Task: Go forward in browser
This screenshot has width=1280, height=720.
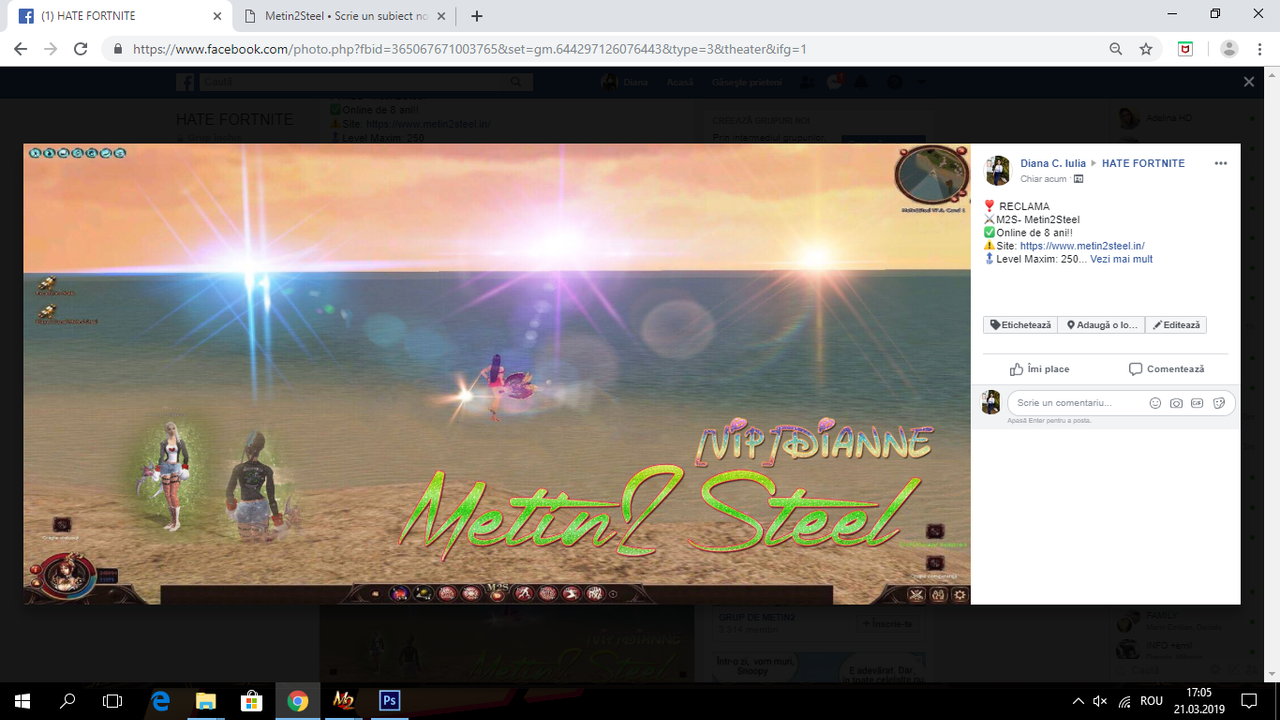Action: click(x=51, y=49)
